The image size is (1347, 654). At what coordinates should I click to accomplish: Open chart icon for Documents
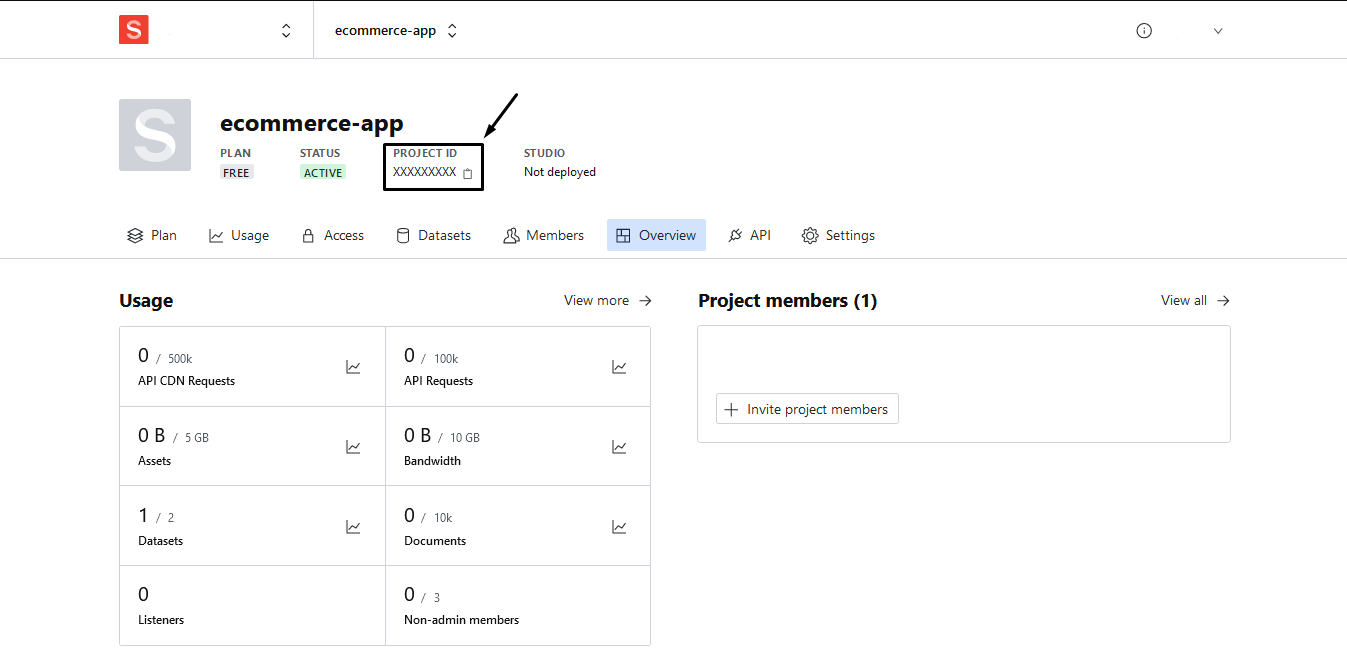pos(619,527)
